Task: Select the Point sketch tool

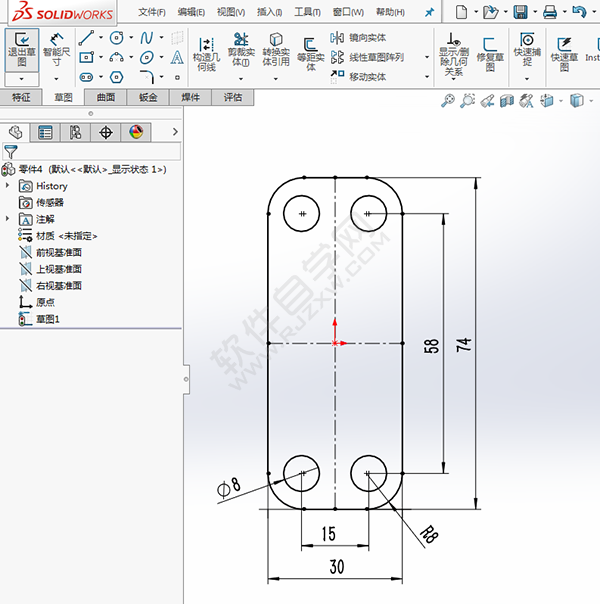Action: click(177, 77)
